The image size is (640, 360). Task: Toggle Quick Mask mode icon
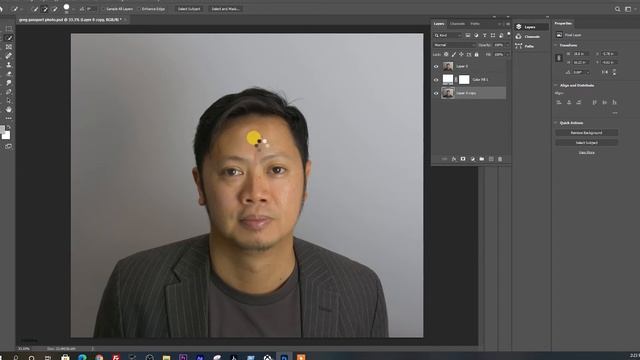pos(9,146)
